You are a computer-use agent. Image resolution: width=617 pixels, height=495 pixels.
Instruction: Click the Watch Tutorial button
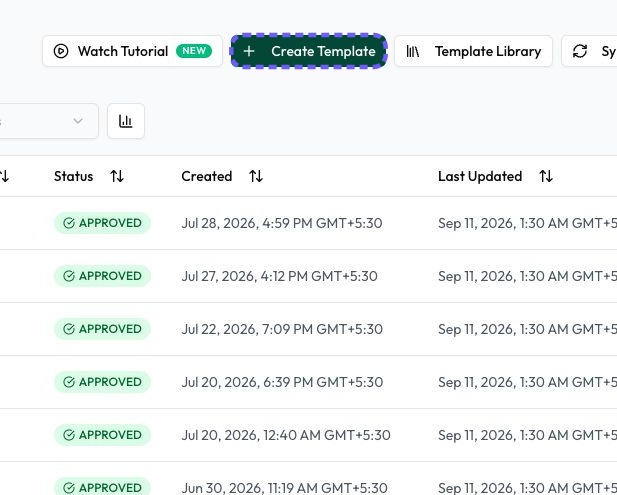point(132,51)
